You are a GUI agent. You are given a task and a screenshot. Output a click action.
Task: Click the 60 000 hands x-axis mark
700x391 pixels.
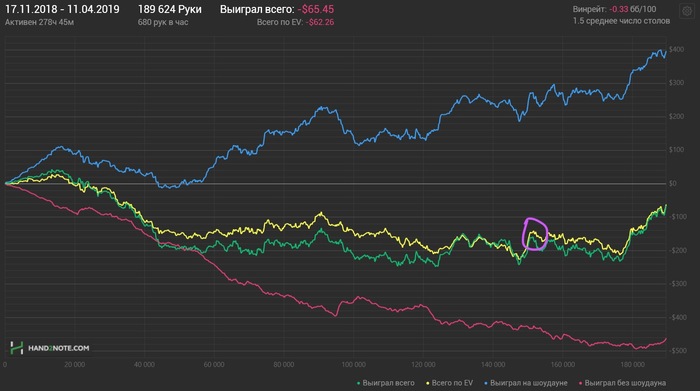click(214, 365)
